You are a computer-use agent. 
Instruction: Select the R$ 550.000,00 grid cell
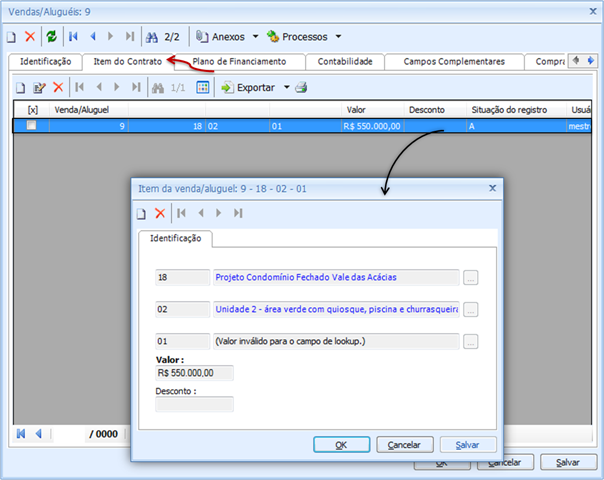click(372, 126)
